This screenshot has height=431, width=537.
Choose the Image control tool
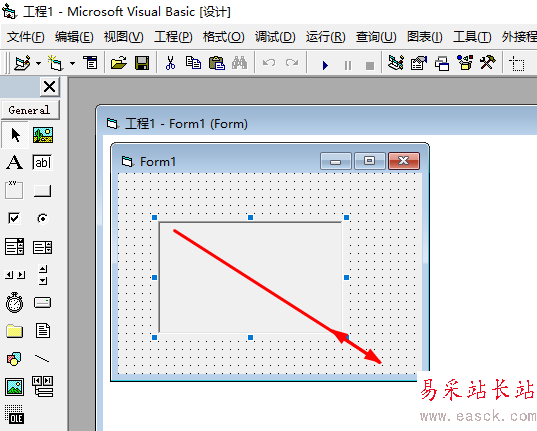pyautogui.click(x=15, y=387)
